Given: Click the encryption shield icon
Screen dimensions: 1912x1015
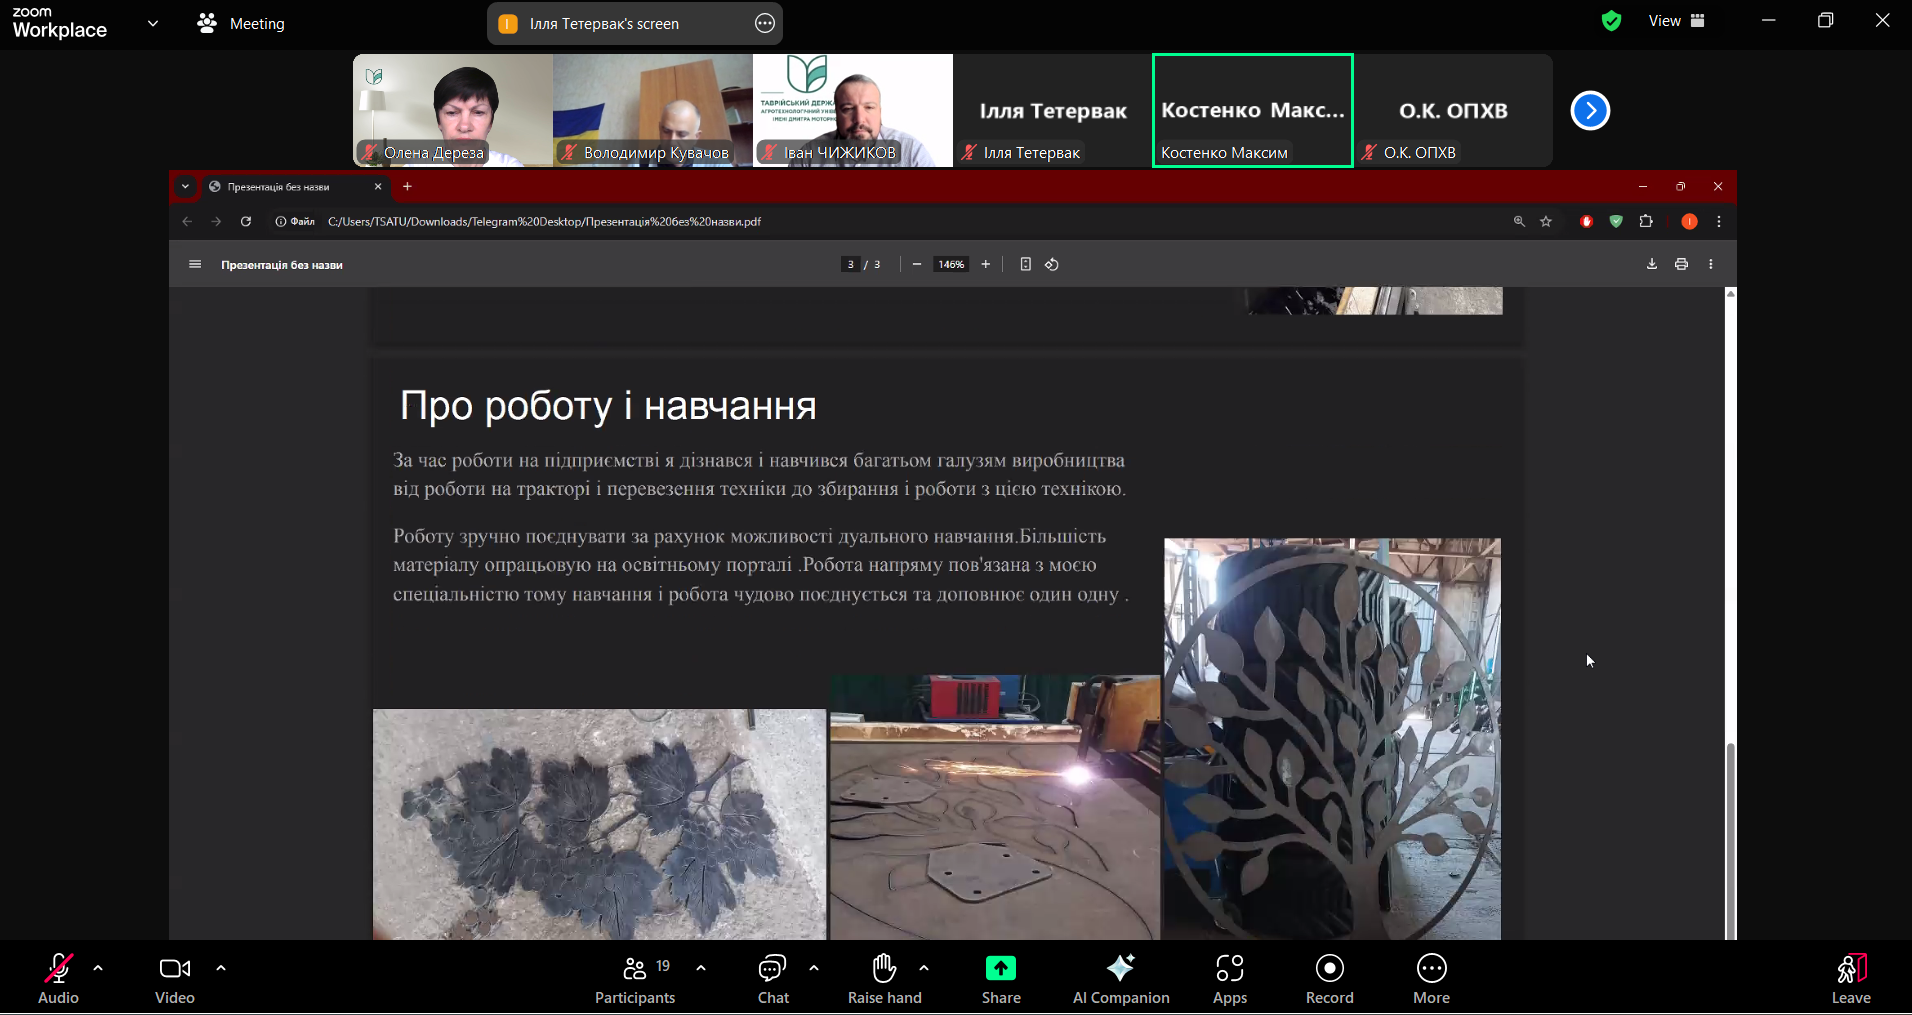Looking at the screenshot, I should pyautogui.click(x=1611, y=21).
